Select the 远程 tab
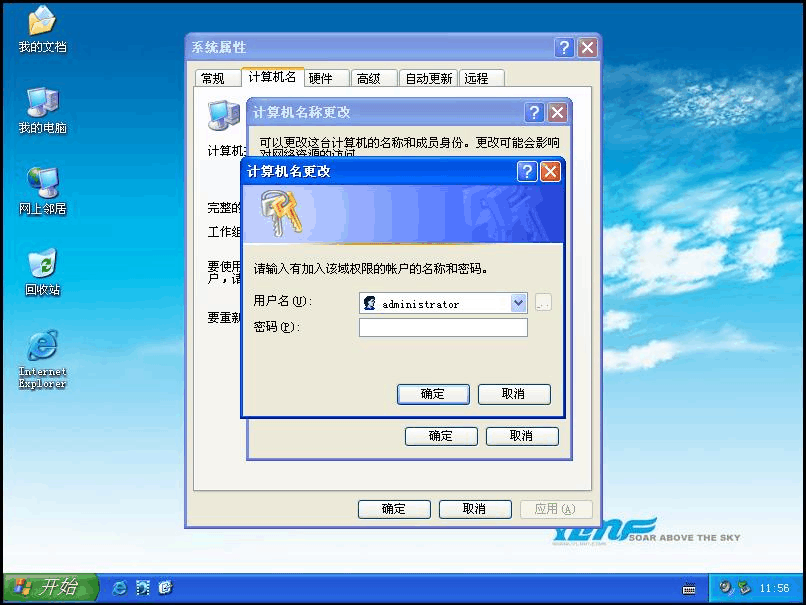The width and height of the screenshot is (806, 605). tap(477, 79)
